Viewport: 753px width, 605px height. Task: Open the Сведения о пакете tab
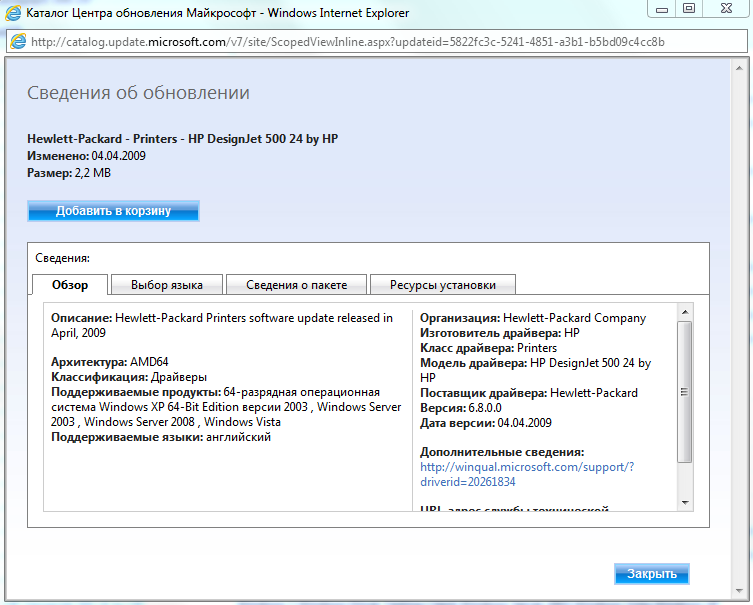(x=296, y=285)
